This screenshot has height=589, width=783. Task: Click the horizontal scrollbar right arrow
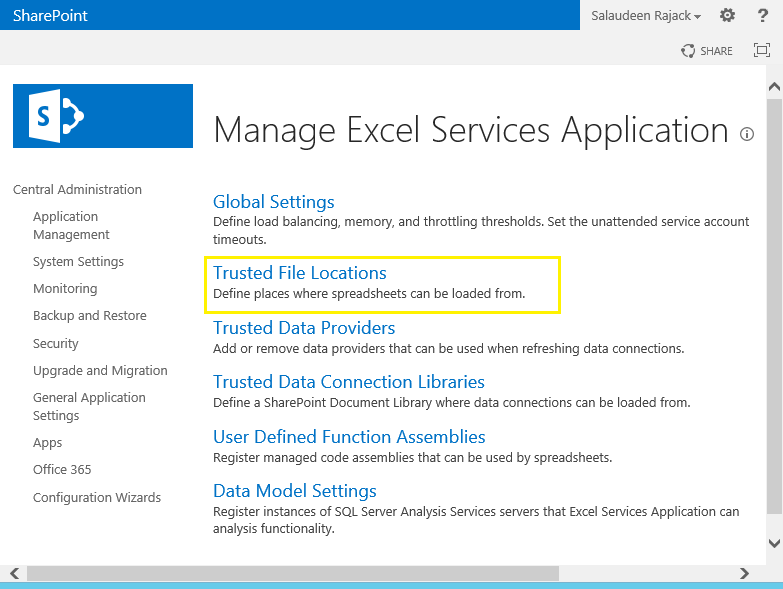744,573
